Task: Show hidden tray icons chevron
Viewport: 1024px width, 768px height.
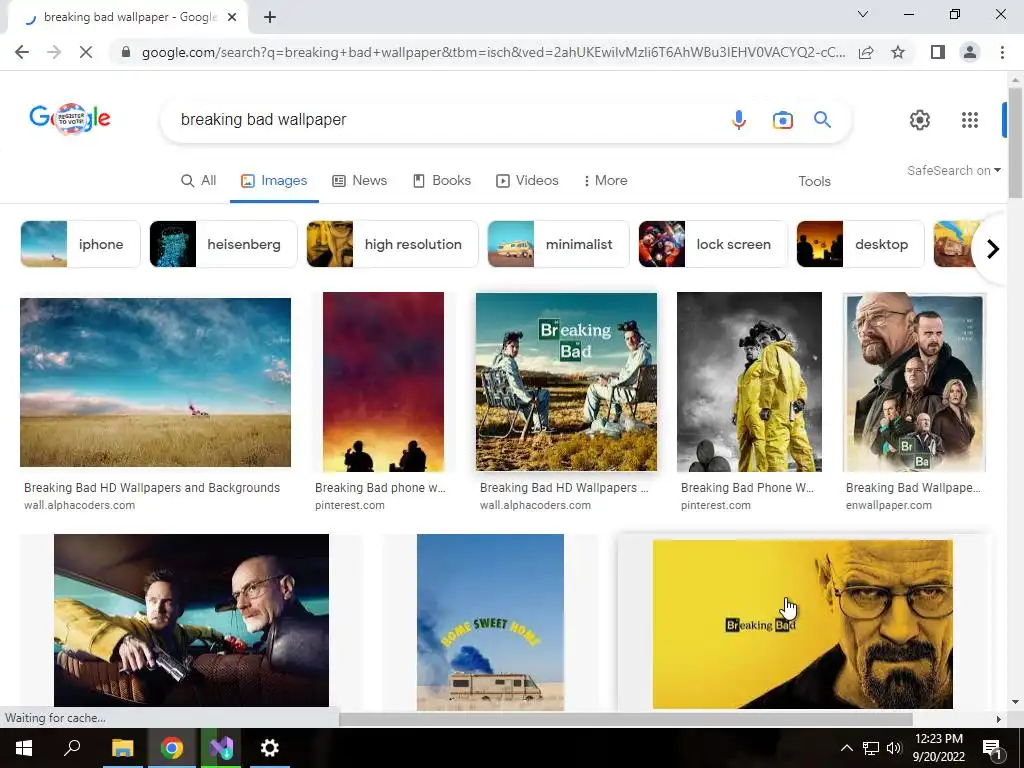Action: [846, 748]
